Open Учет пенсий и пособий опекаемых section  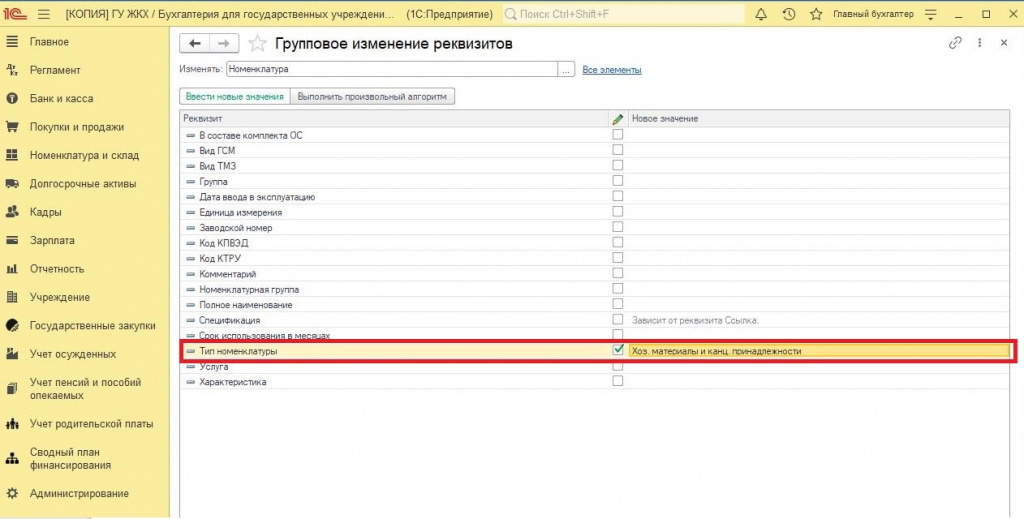pyautogui.click(x=85, y=389)
